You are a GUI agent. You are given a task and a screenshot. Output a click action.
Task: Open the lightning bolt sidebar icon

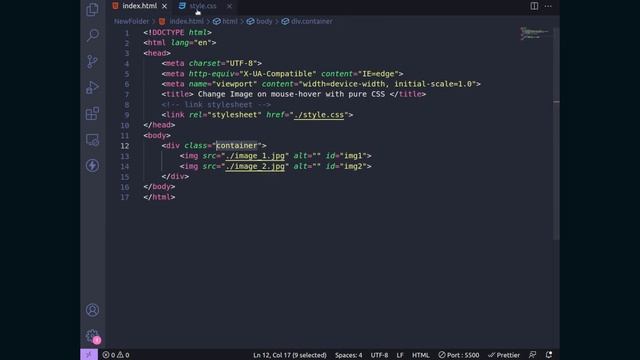coord(92,165)
